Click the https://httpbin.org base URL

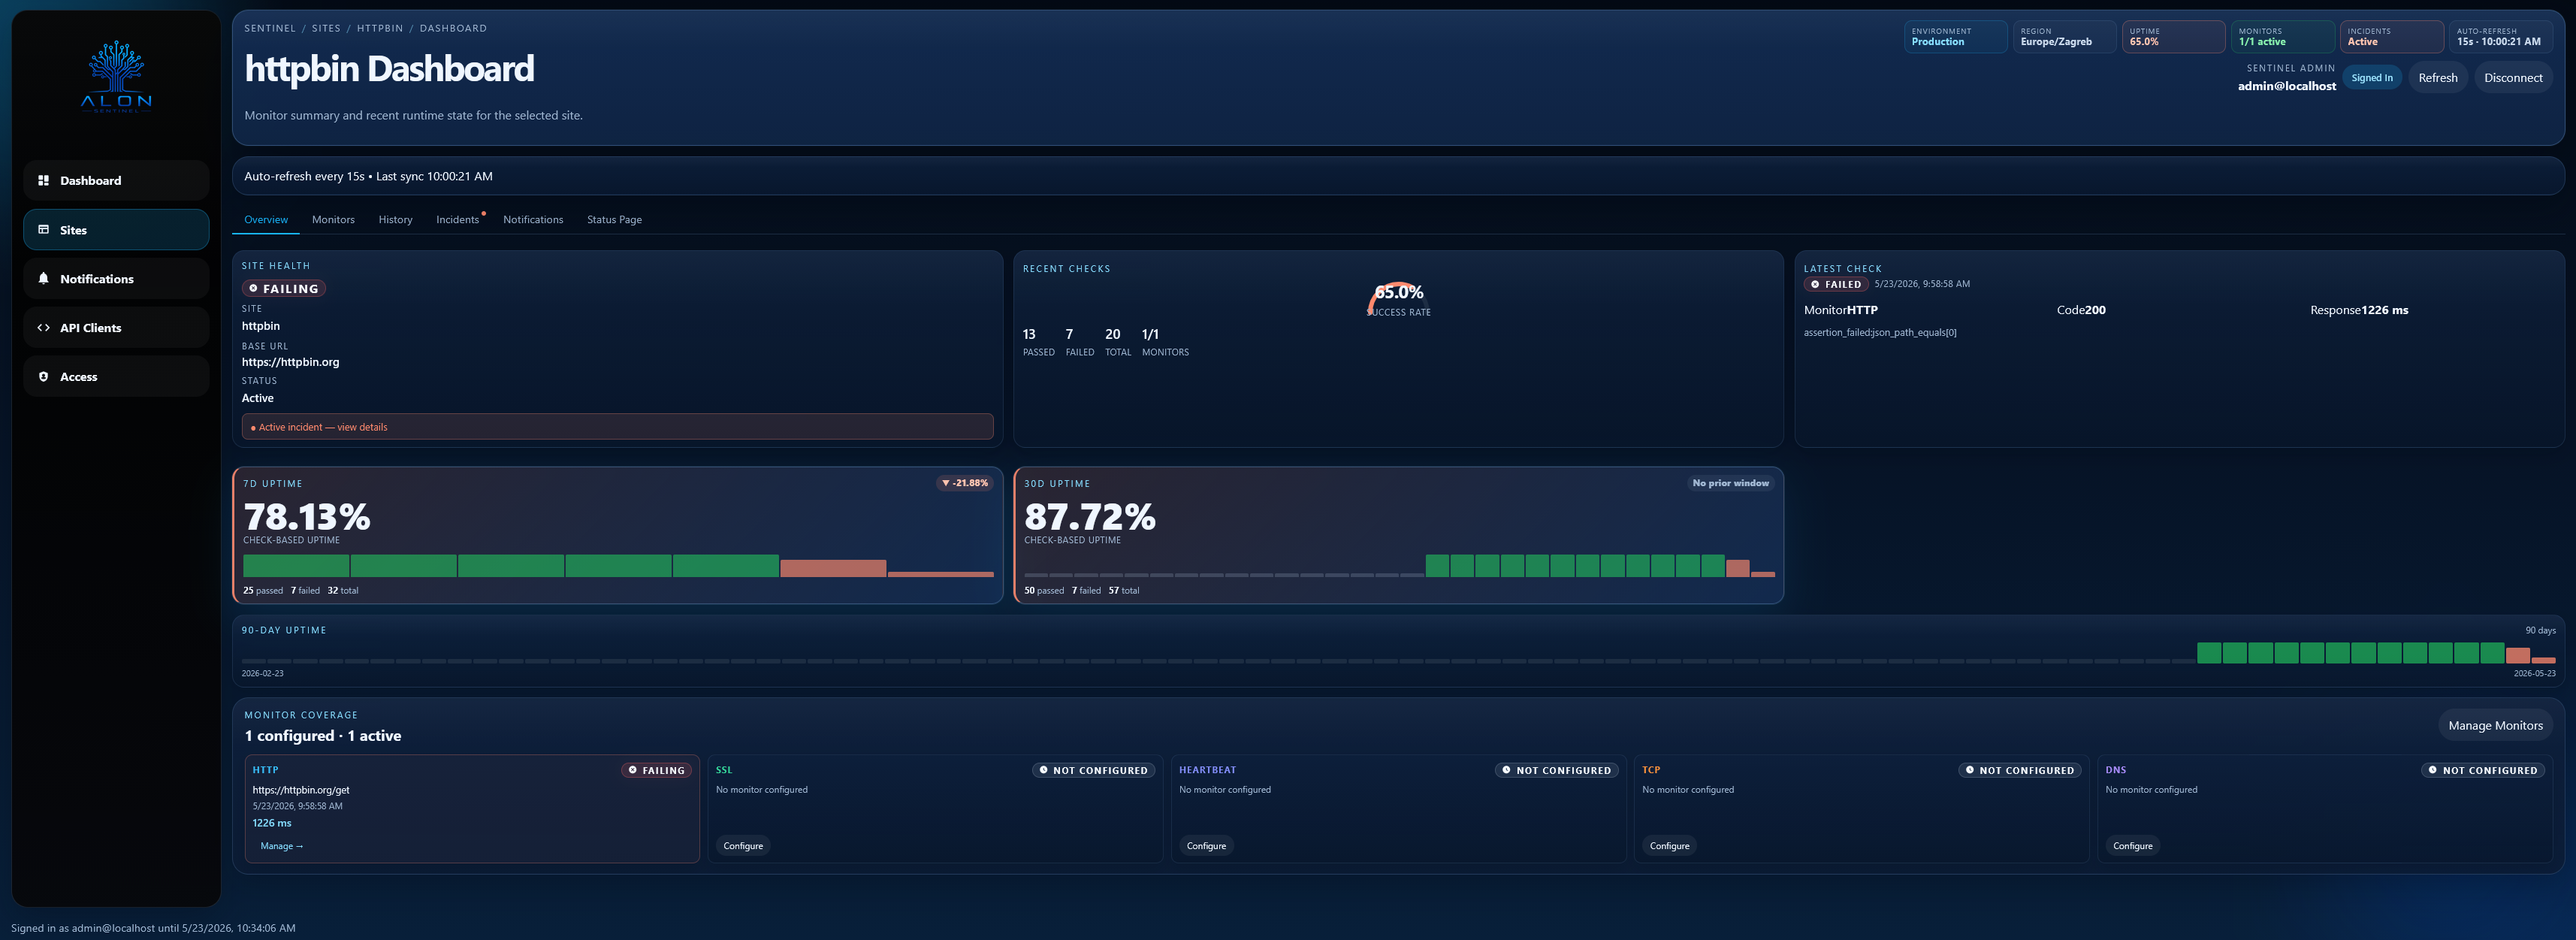click(290, 362)
